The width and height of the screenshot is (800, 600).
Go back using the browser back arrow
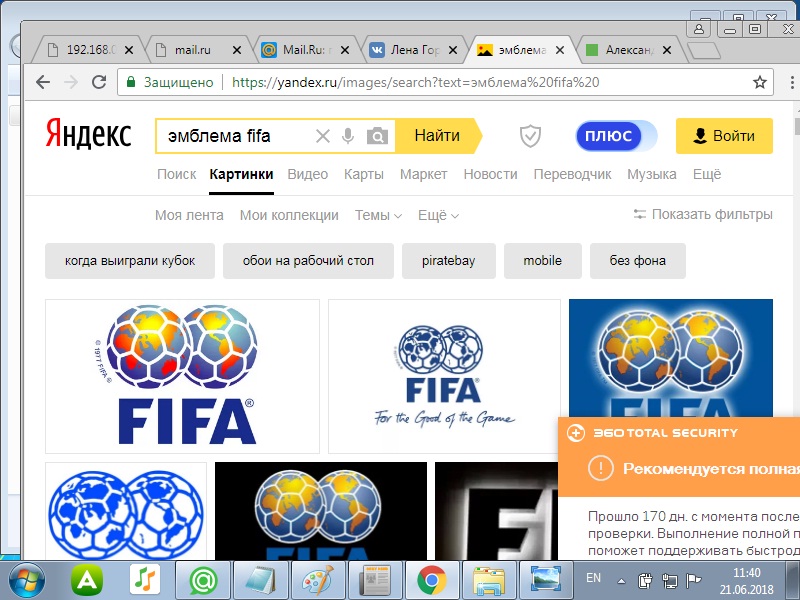coord(43,82)
